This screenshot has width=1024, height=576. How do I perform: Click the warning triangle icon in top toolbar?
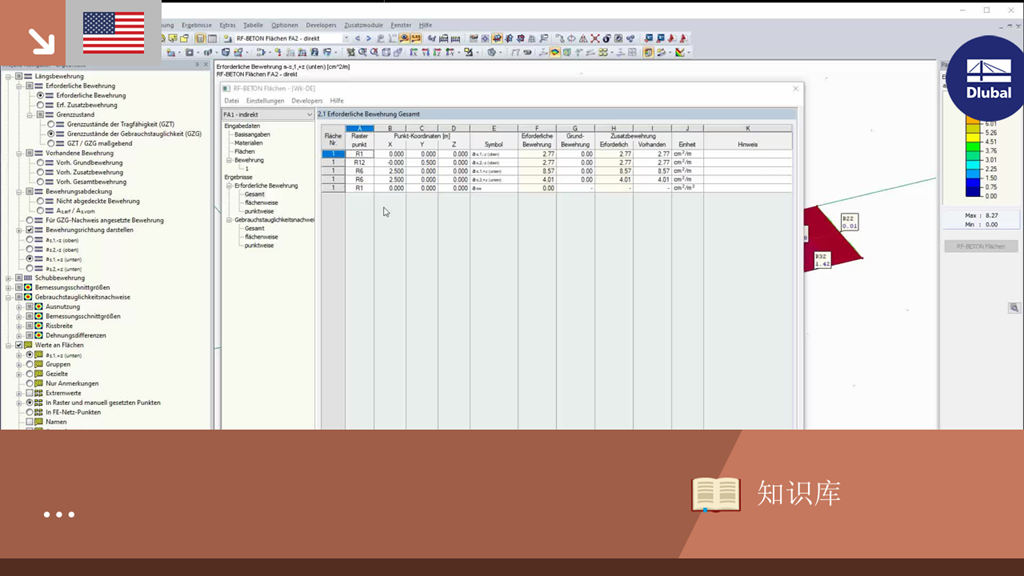tap(583, 39)
